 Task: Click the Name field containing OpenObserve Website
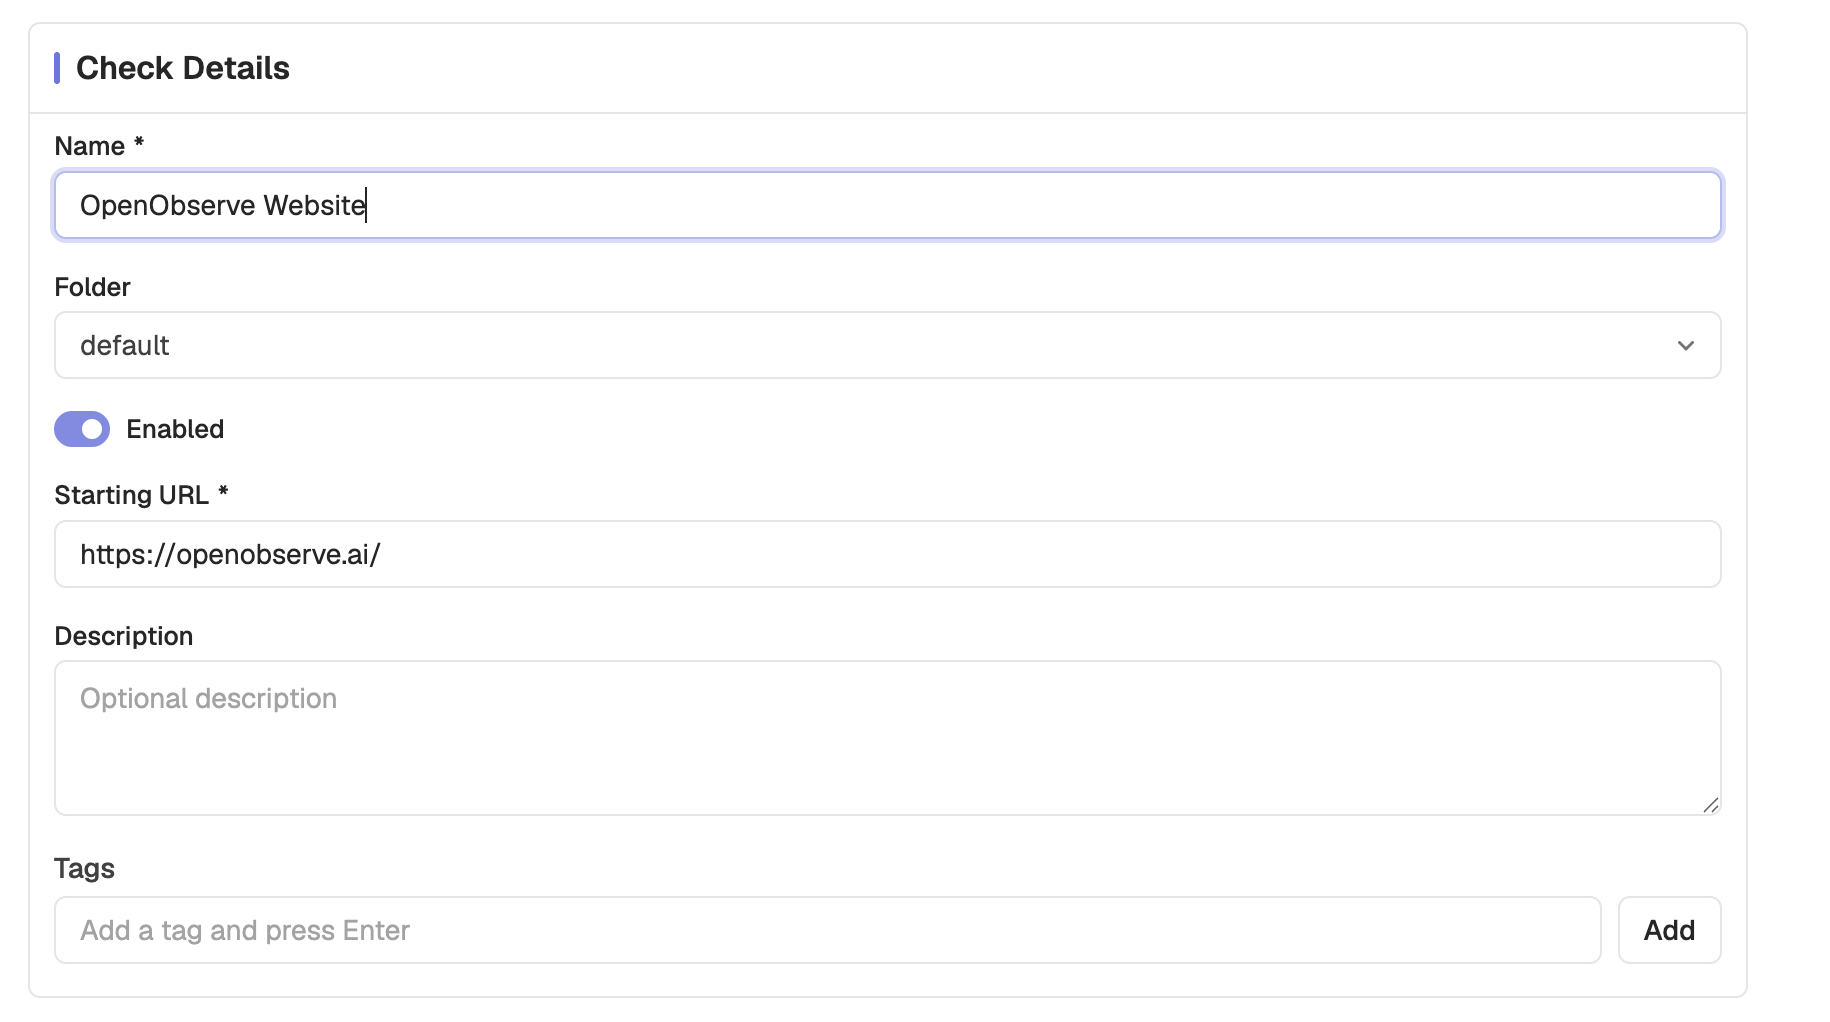click(887, 205)
